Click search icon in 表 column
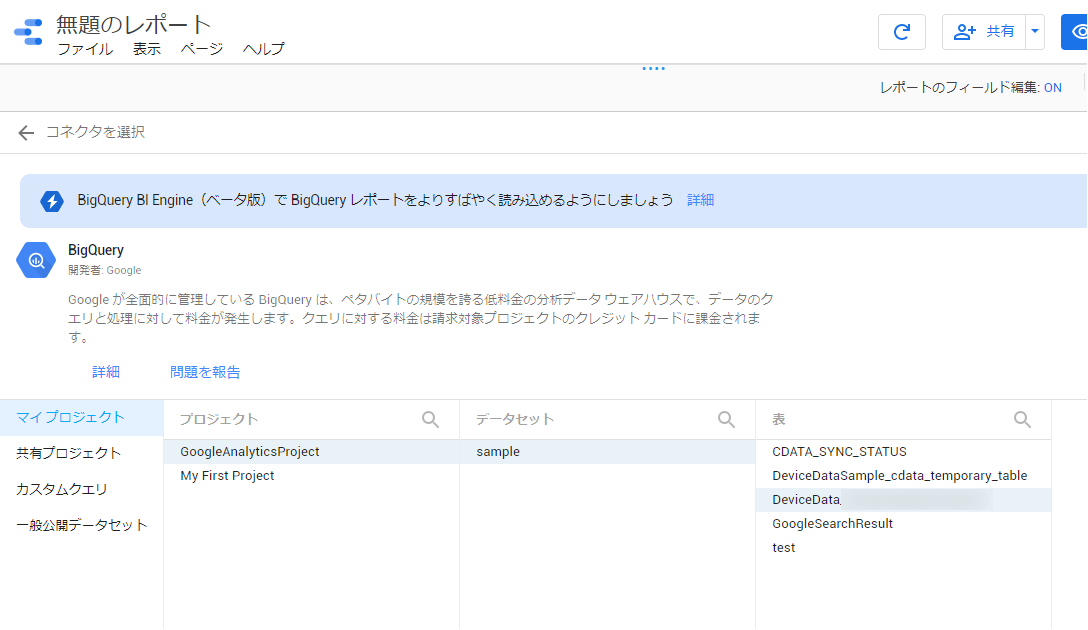The height and width of the screenshot is (630, 1088). tap(1022, 420)
